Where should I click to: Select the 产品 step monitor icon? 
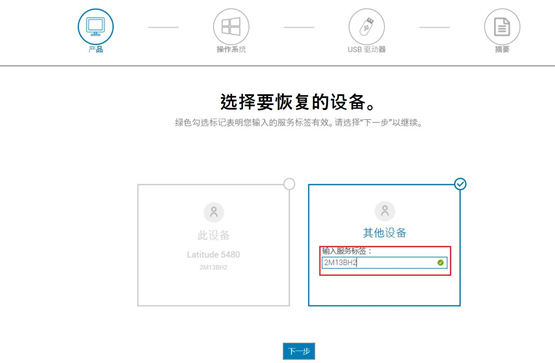pyautogui.click(x=96, y=27)
